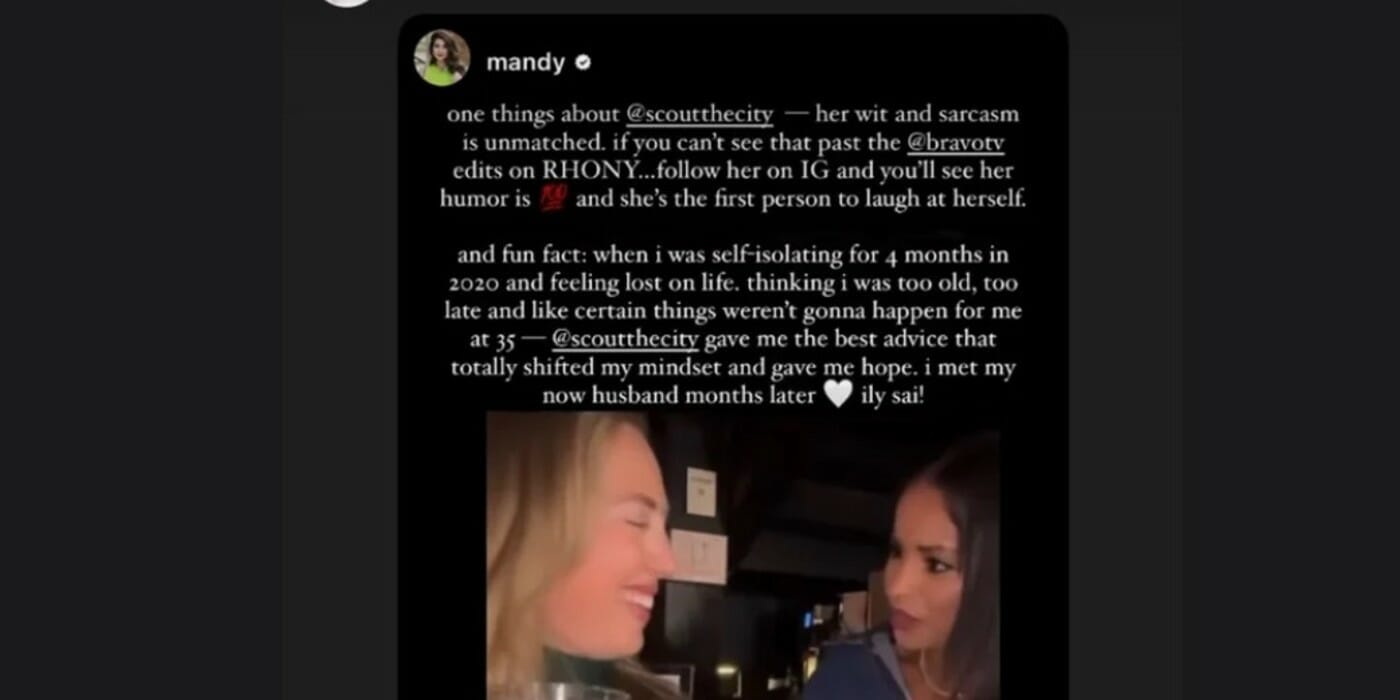Click the verified badge beside mandy

click(584, 63)
